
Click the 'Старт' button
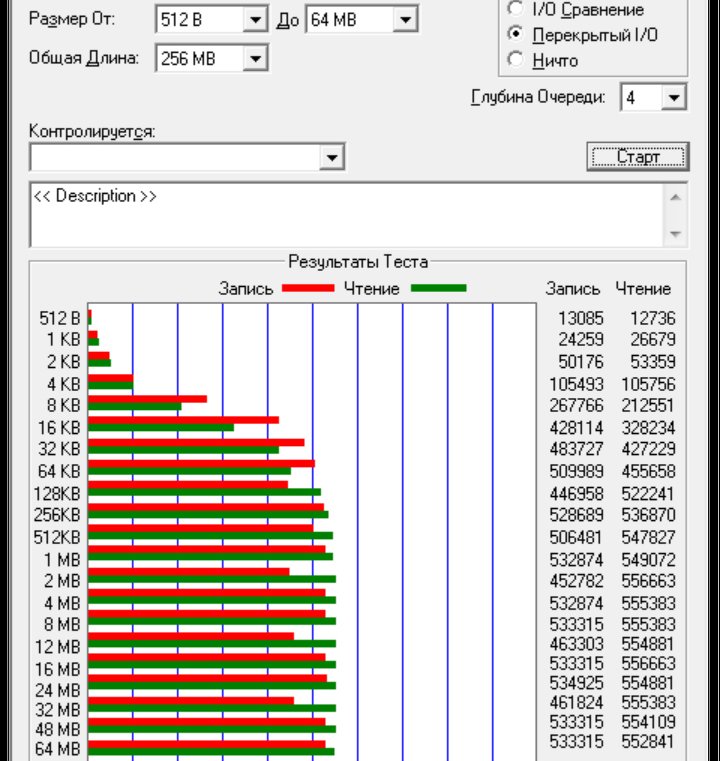pyautogui.click(x=638, y=157)
